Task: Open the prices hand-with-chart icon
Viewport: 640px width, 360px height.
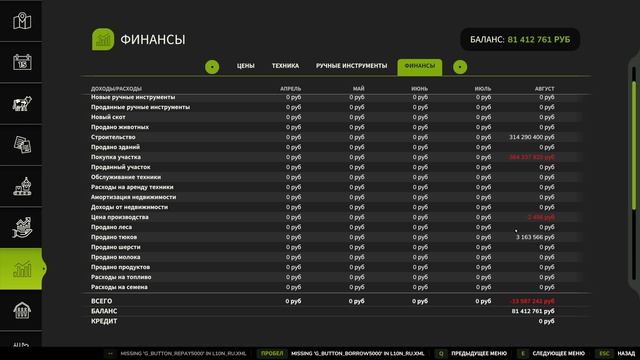Action: pos(22,227)
